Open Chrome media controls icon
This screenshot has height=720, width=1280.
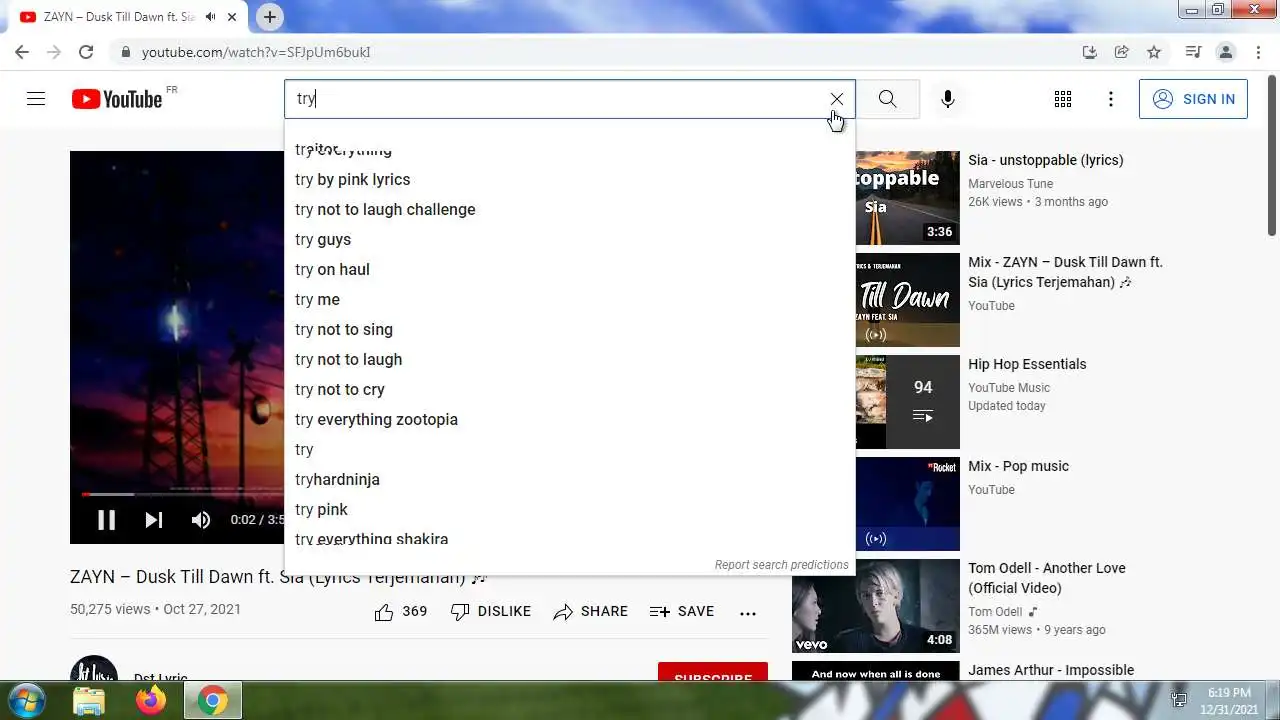click(x=1193, y=52)
